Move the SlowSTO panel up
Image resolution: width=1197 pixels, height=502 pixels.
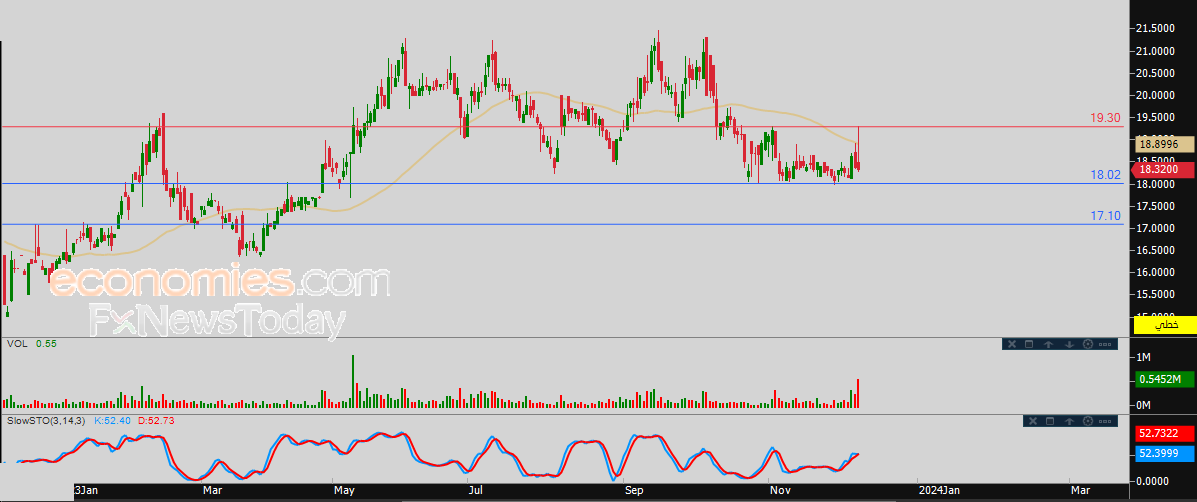(x=1069, y=421)
